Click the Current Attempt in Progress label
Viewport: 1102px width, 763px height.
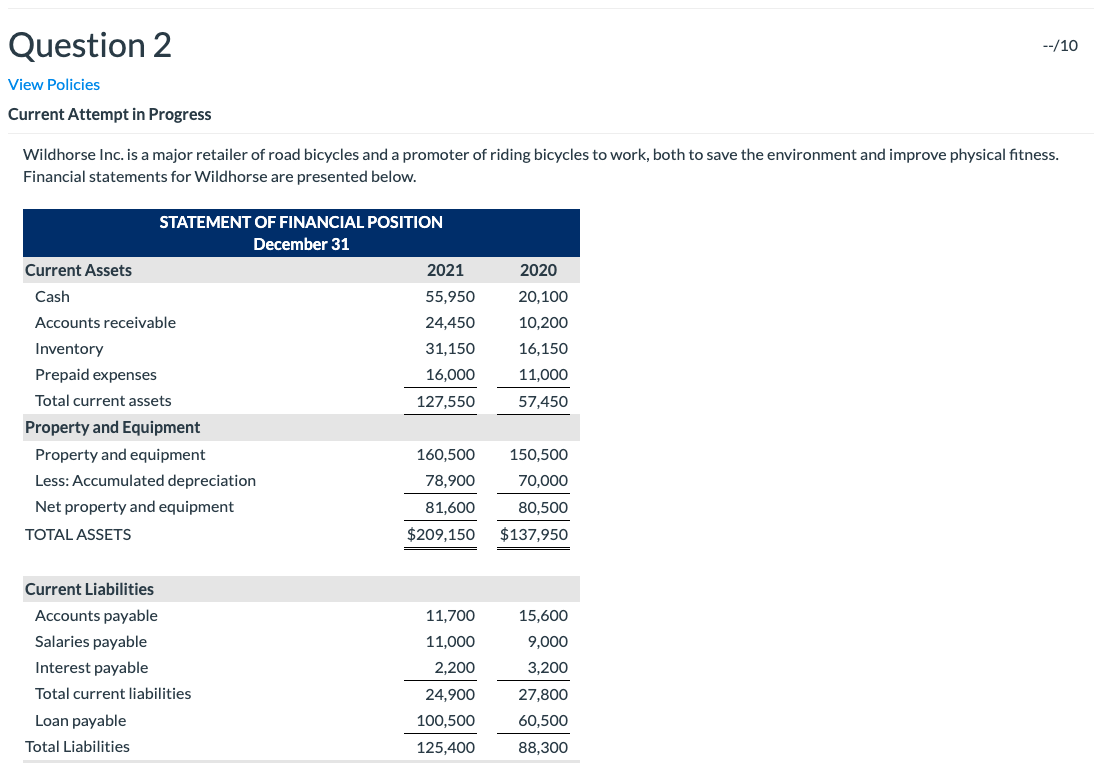coord(109,114)
